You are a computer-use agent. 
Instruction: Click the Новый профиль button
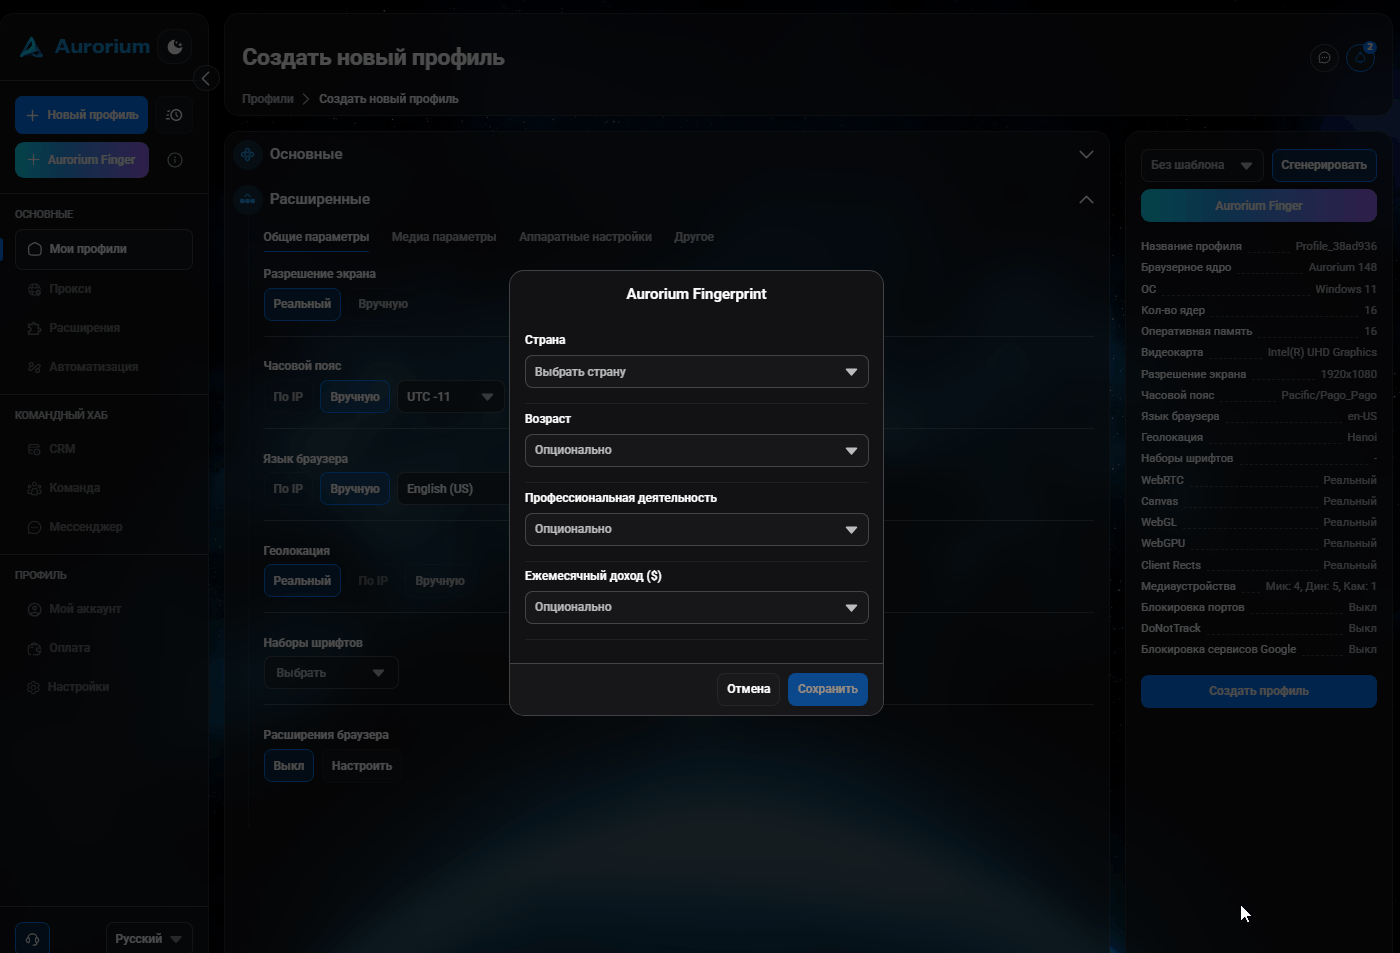[x=81, y=115]
